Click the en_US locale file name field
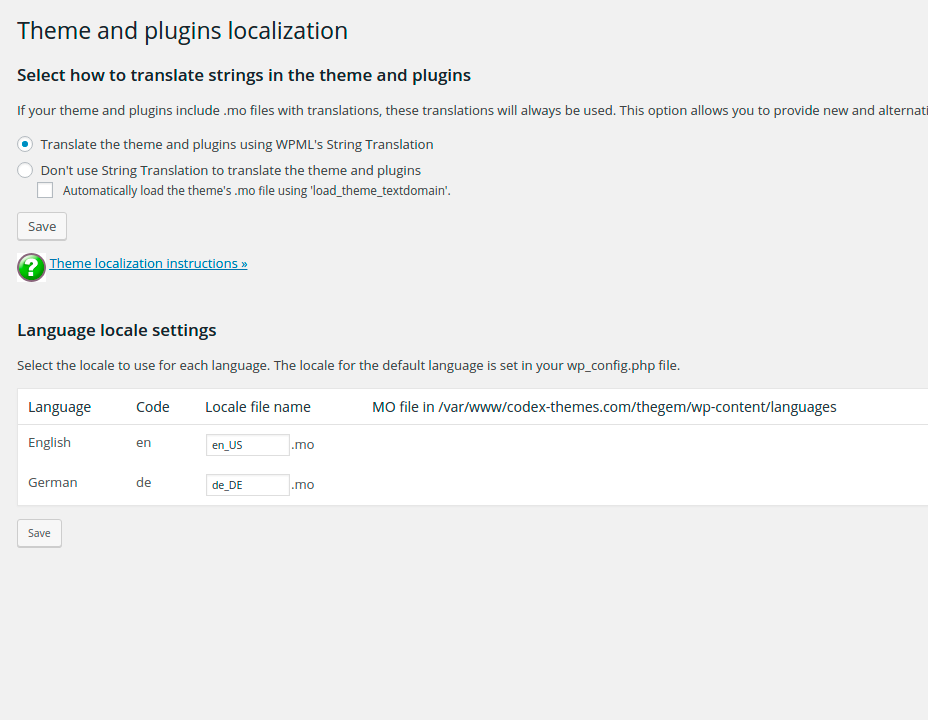 (x=247, y=445)
